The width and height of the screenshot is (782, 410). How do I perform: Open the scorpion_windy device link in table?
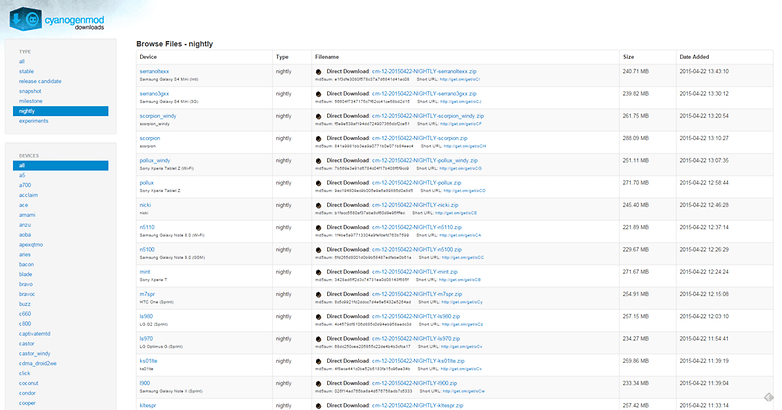coord(158,116)
